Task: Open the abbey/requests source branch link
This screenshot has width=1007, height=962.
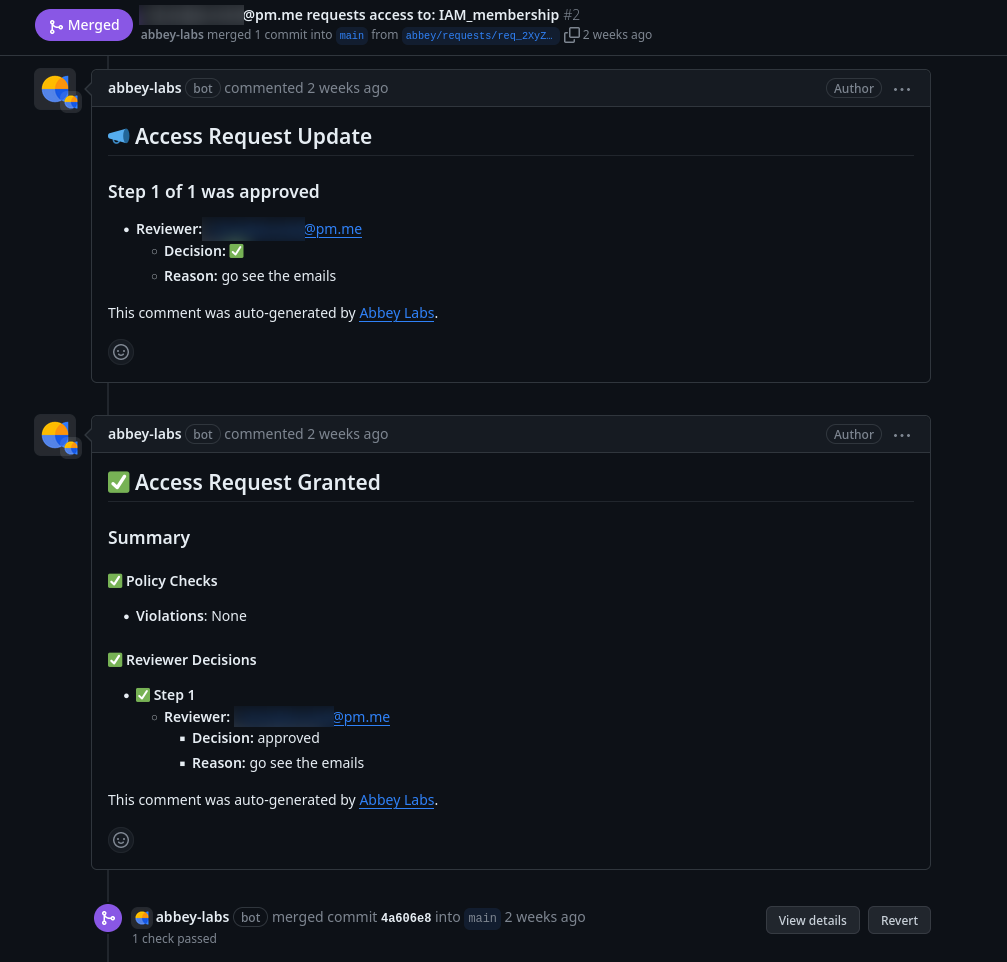Action: point(479,35)
